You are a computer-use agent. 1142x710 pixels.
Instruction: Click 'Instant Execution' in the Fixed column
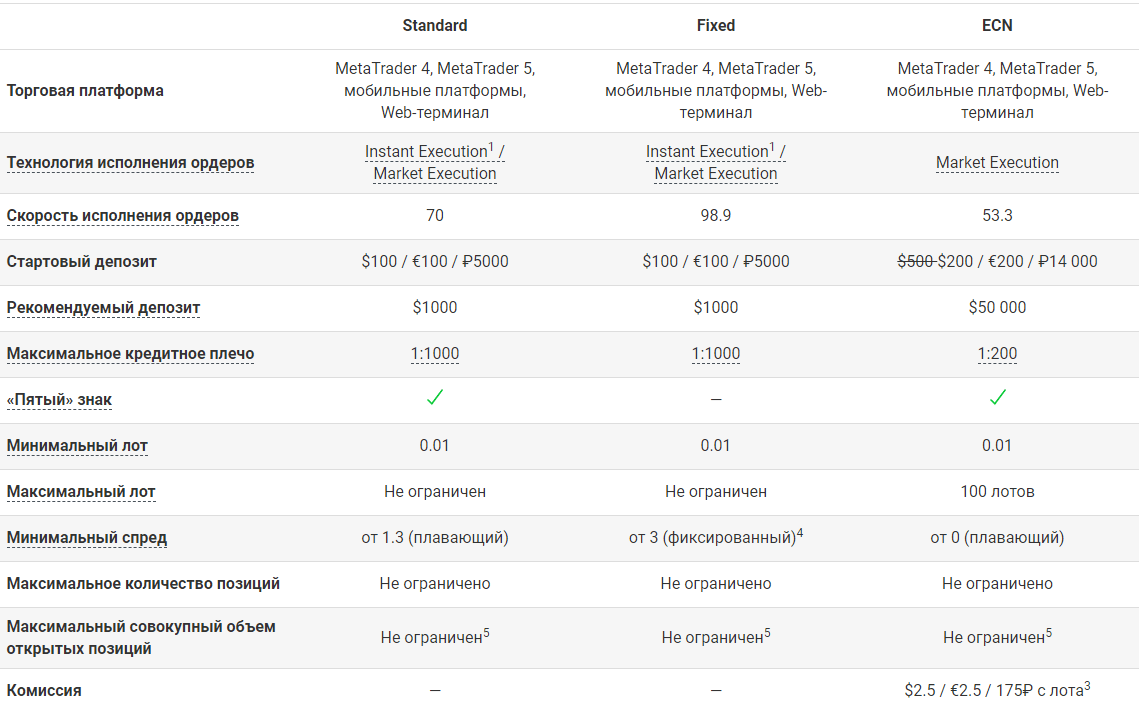point(707,152)
